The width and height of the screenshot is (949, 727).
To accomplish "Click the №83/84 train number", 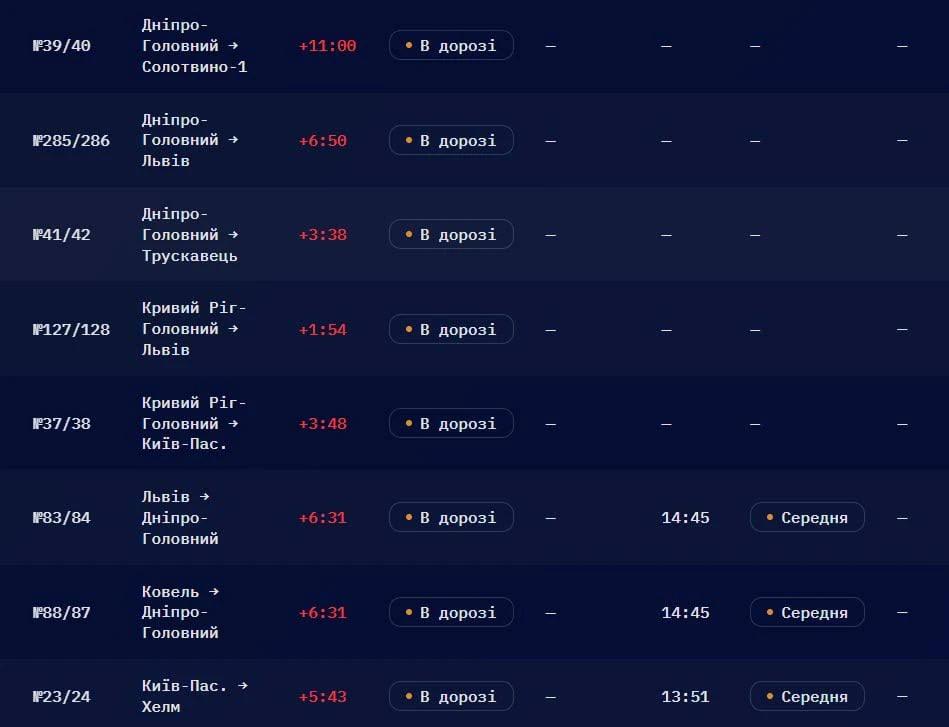I will click(62, 518).
